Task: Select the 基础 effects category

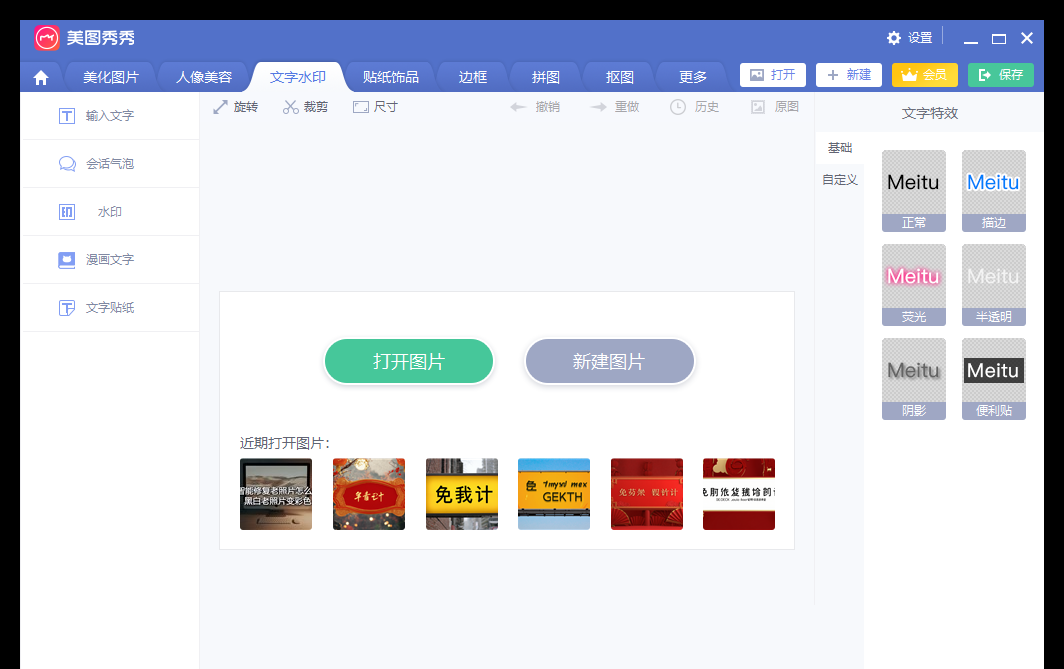Action: point(839,148)
